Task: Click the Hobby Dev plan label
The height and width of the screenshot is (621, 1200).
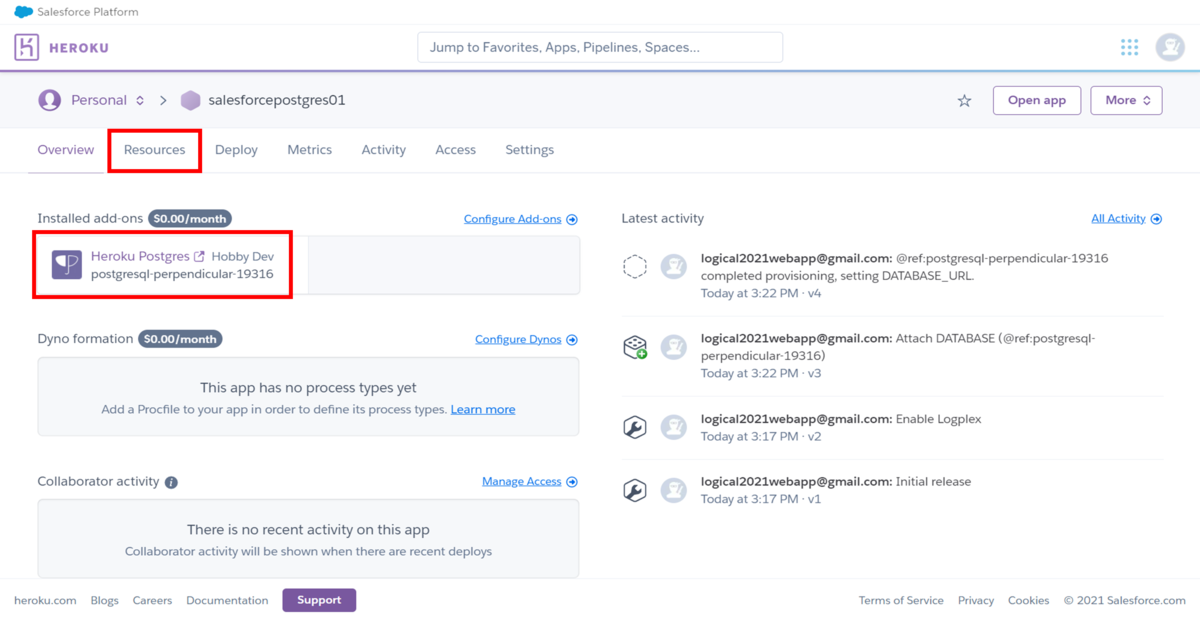Action: [x=243, y=257]
